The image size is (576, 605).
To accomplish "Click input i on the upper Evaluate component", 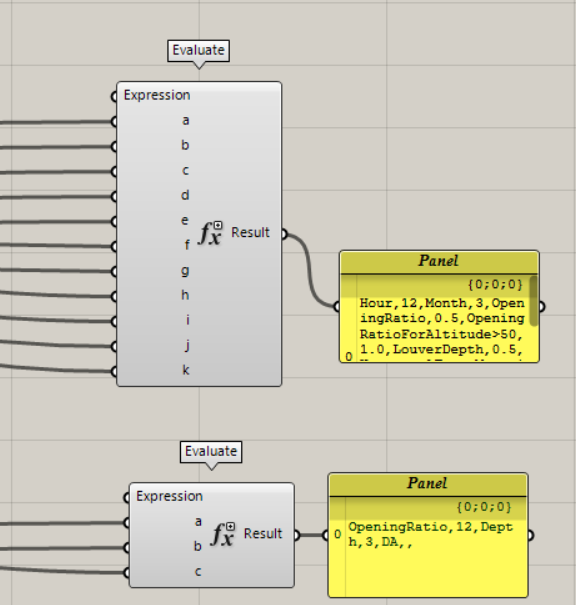I will [188, 320].
